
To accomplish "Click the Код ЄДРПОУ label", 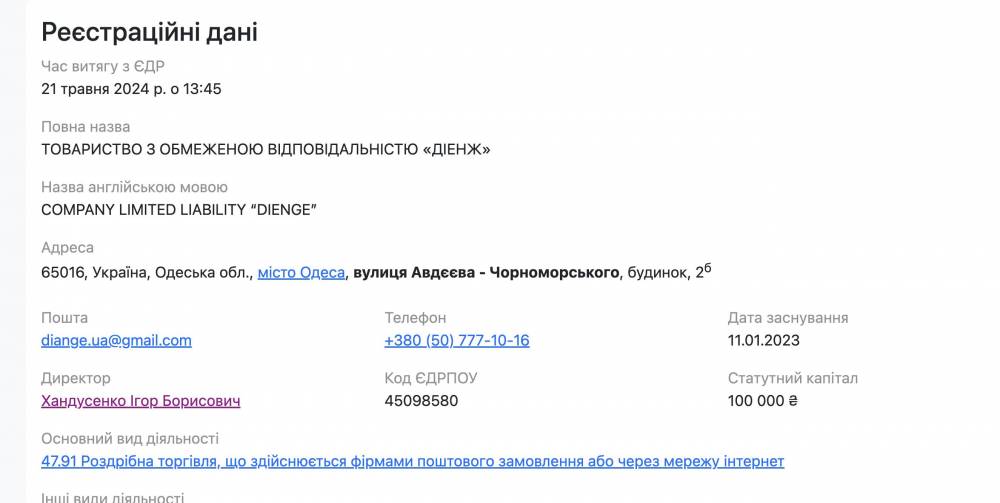I will pos(431,378).
